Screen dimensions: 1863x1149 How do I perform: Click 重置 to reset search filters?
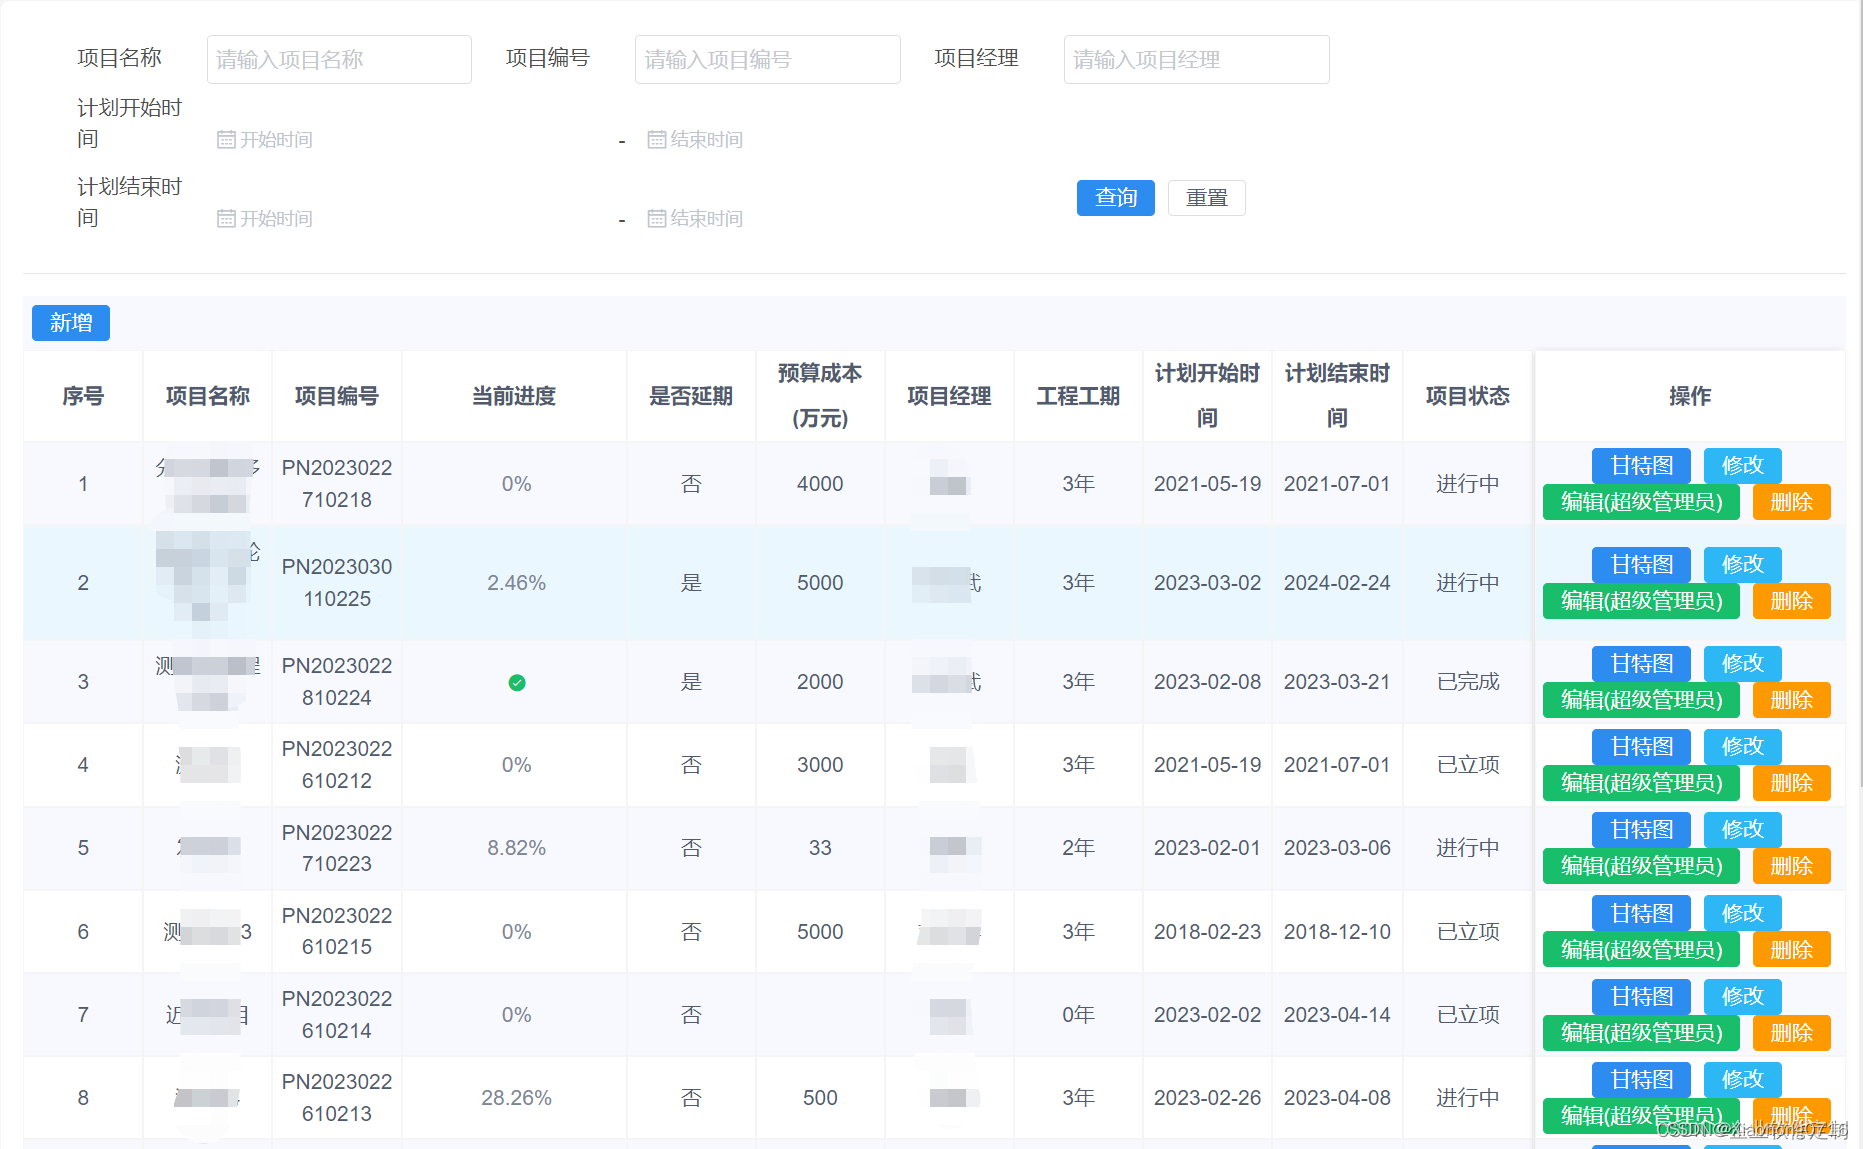pyautogui.click(x=1206, y=198)
